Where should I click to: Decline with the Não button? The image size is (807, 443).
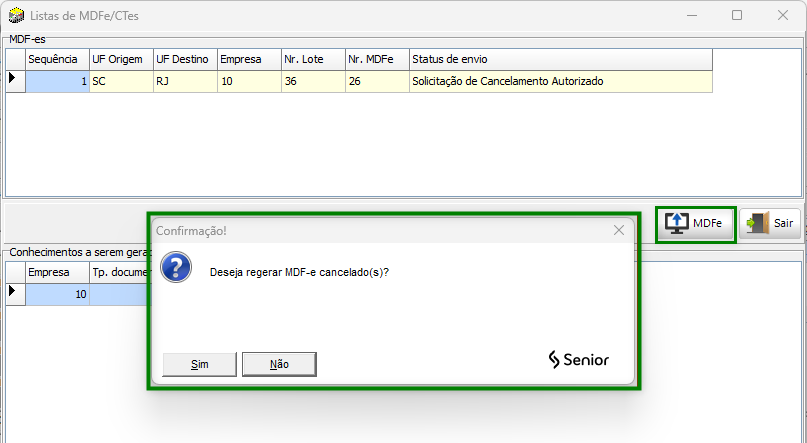click(279, 364)
